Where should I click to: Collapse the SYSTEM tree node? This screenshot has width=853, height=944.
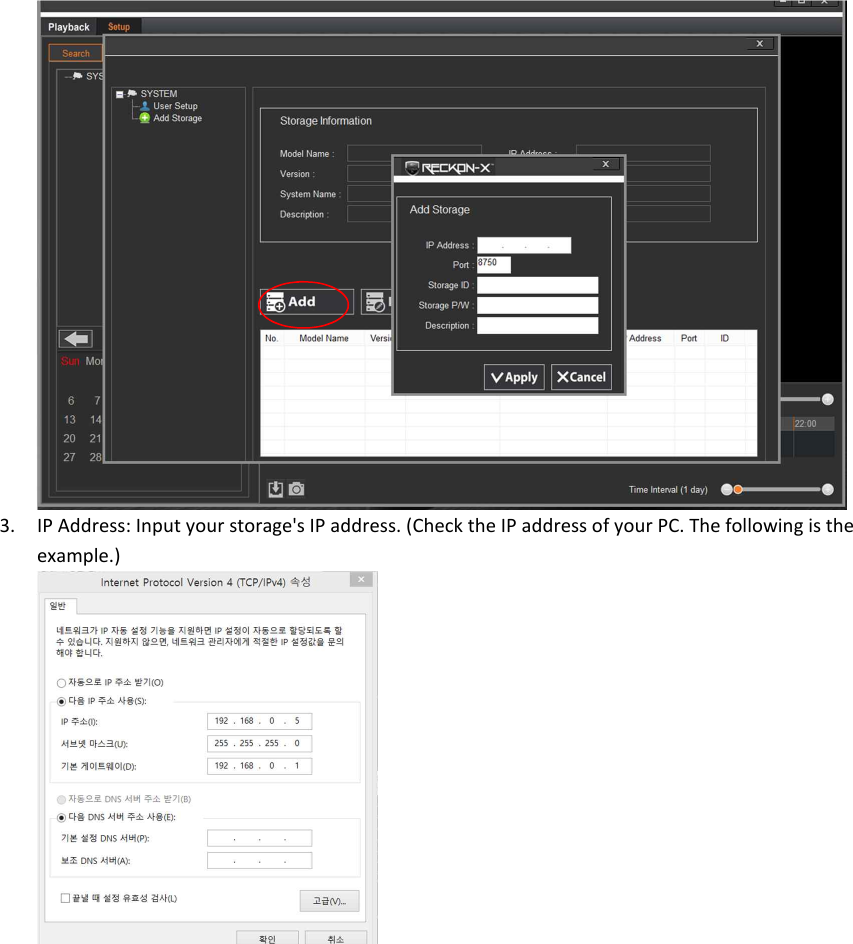pyautogui.click(x=119, y=93)
